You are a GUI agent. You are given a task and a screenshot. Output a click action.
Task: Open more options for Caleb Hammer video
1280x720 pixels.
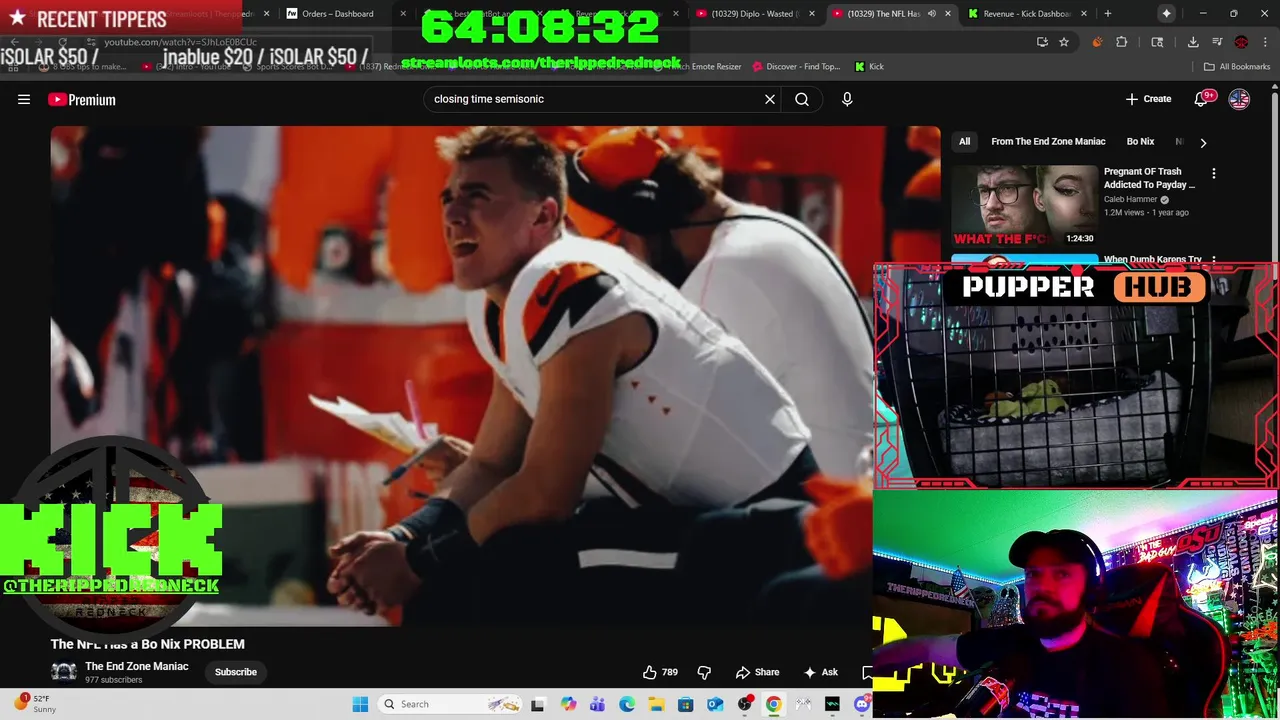pyautogui.click(x=1214, y=173)
